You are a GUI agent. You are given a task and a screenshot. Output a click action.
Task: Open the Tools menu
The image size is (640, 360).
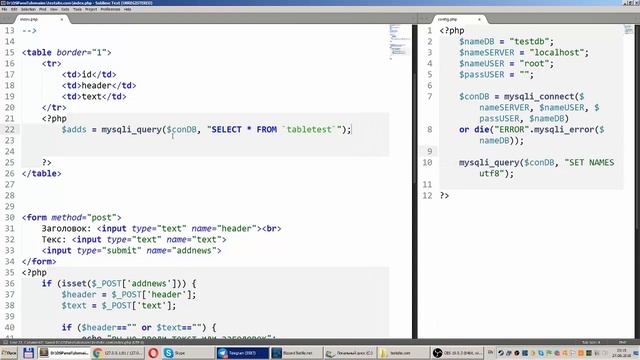78,9
